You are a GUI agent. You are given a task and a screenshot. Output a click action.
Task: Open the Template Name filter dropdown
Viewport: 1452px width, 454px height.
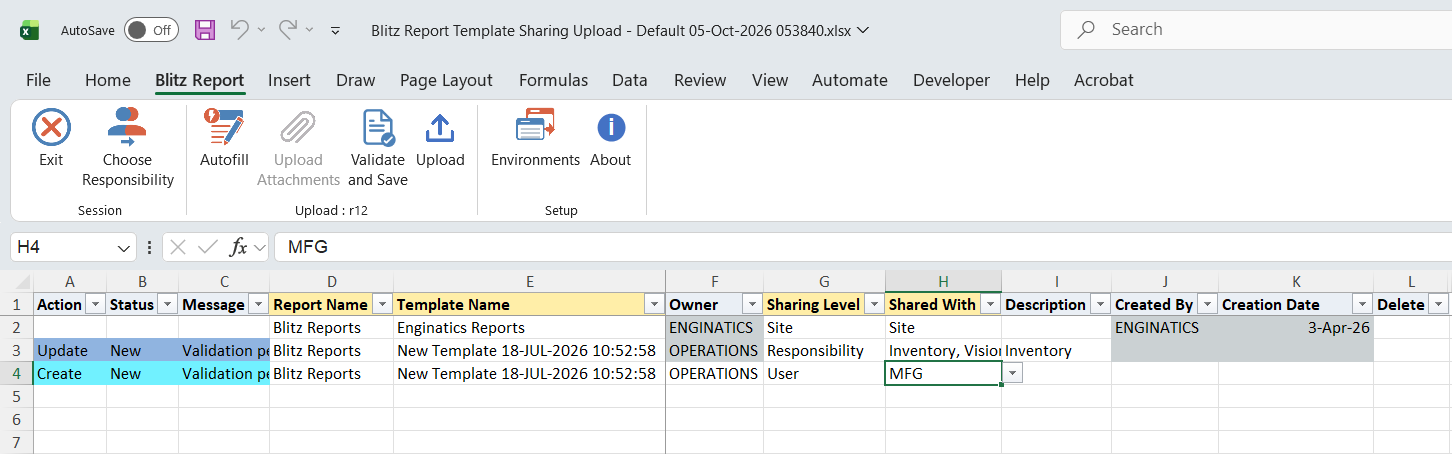(x=654, y=304)
